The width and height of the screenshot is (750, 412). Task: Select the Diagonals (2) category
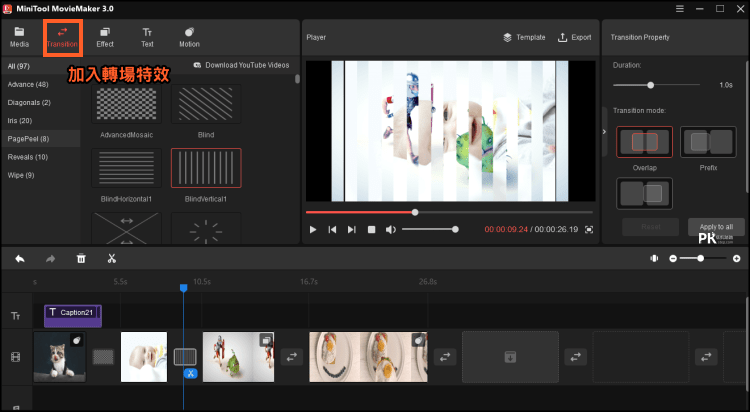pos(41,102)
